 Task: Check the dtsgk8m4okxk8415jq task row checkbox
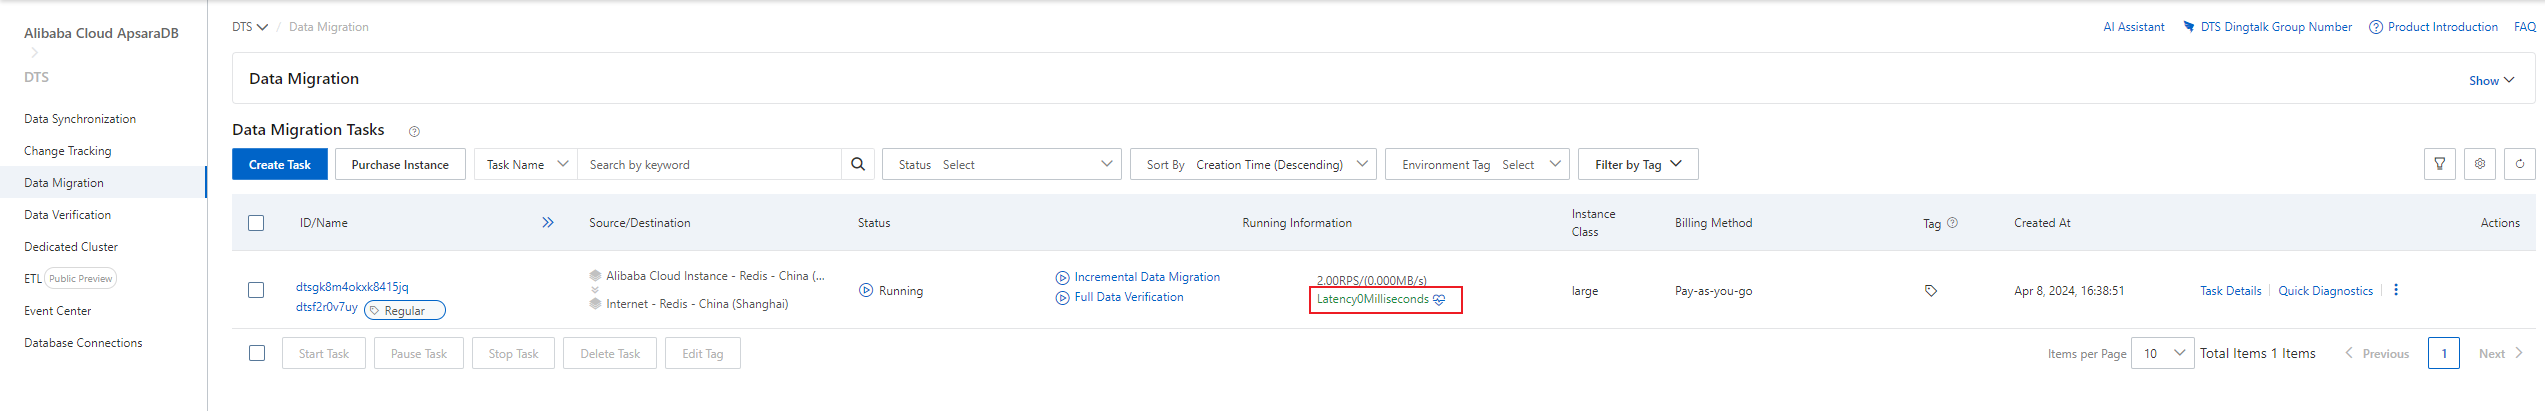256,290
